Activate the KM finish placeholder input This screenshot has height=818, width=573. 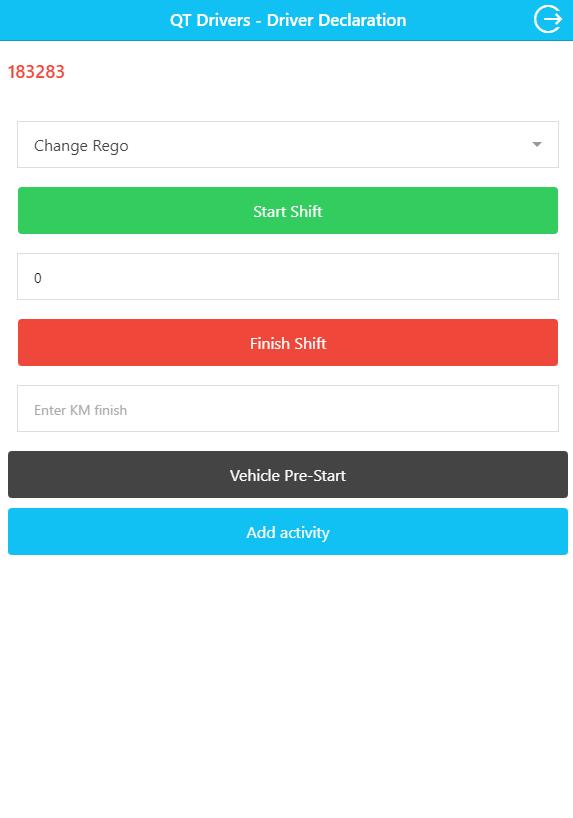pos(288,408)
